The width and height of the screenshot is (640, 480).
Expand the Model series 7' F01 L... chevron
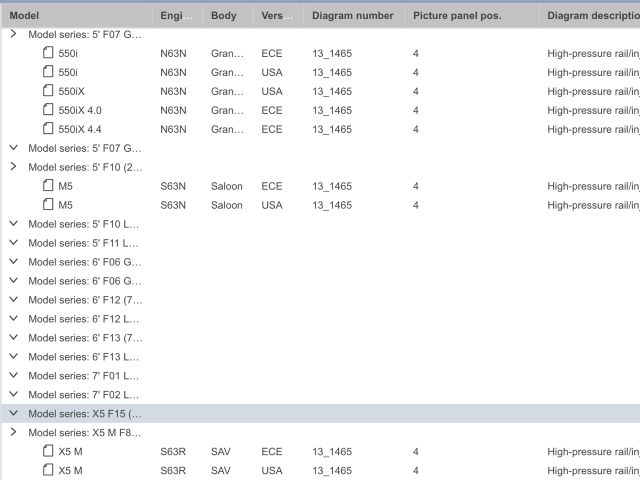(x=14, y=376)
